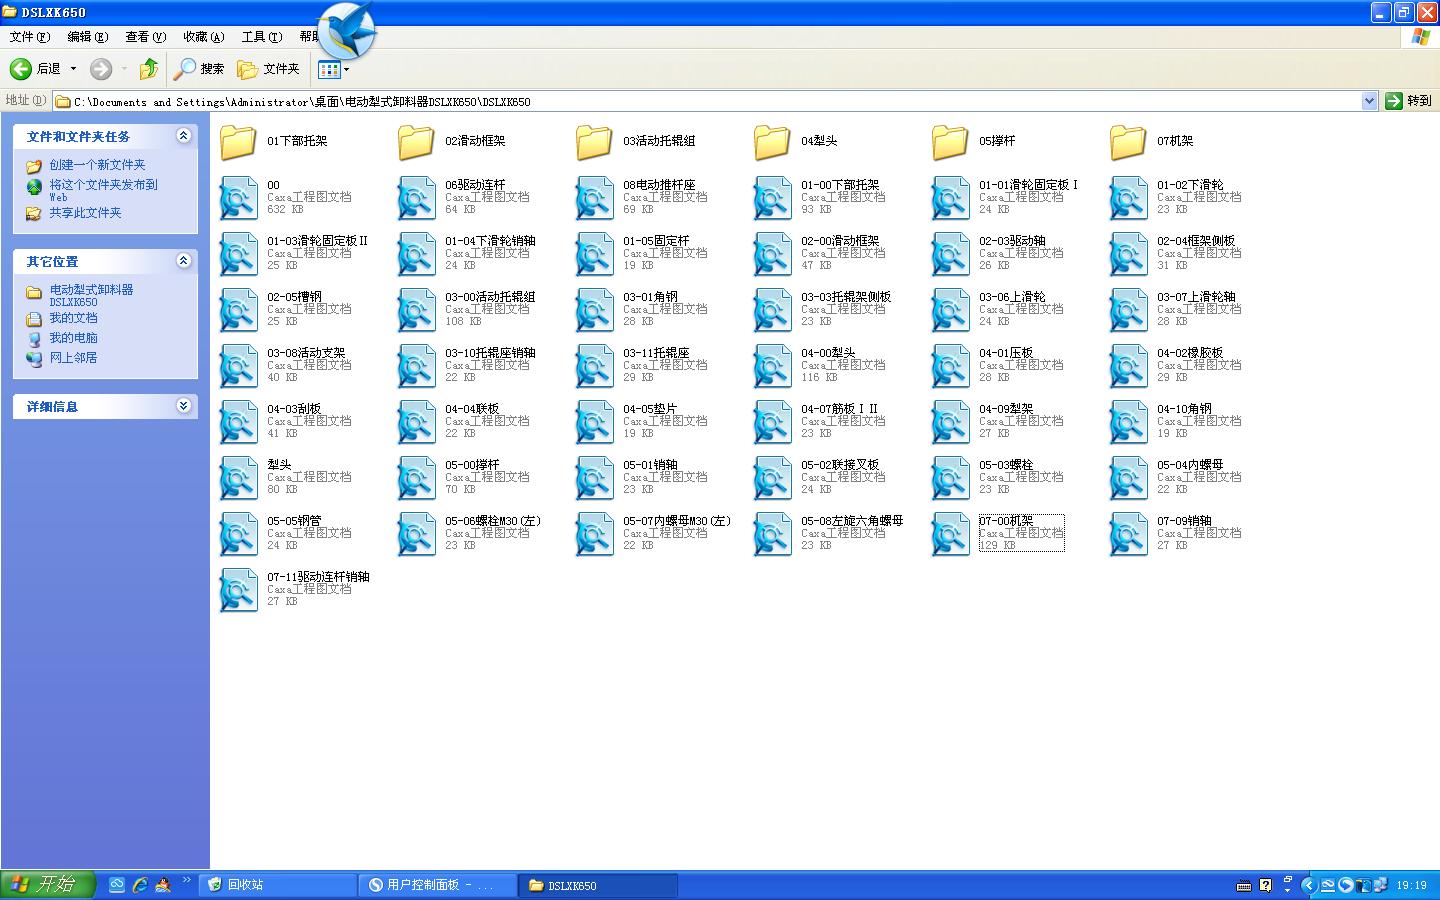Open the 查看 menu
This screenshot has width=1440, height=900.
coord(144,36)
